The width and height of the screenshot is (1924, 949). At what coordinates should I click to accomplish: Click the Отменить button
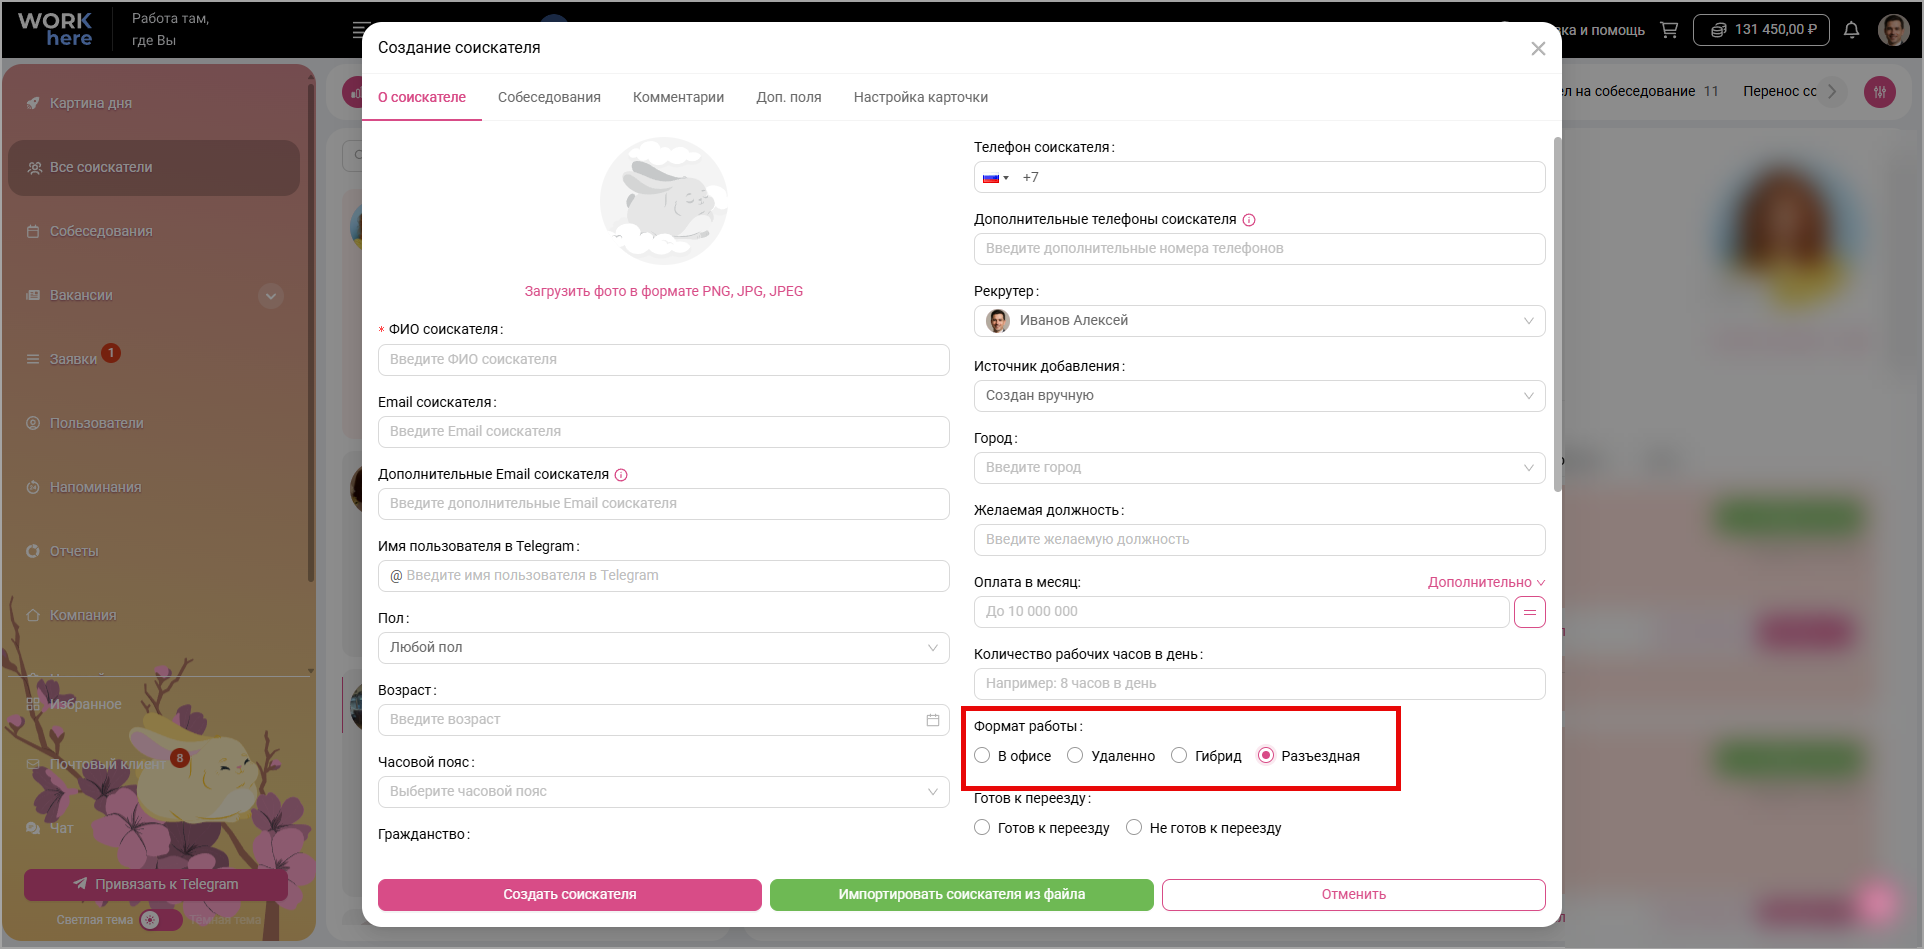1354,895
